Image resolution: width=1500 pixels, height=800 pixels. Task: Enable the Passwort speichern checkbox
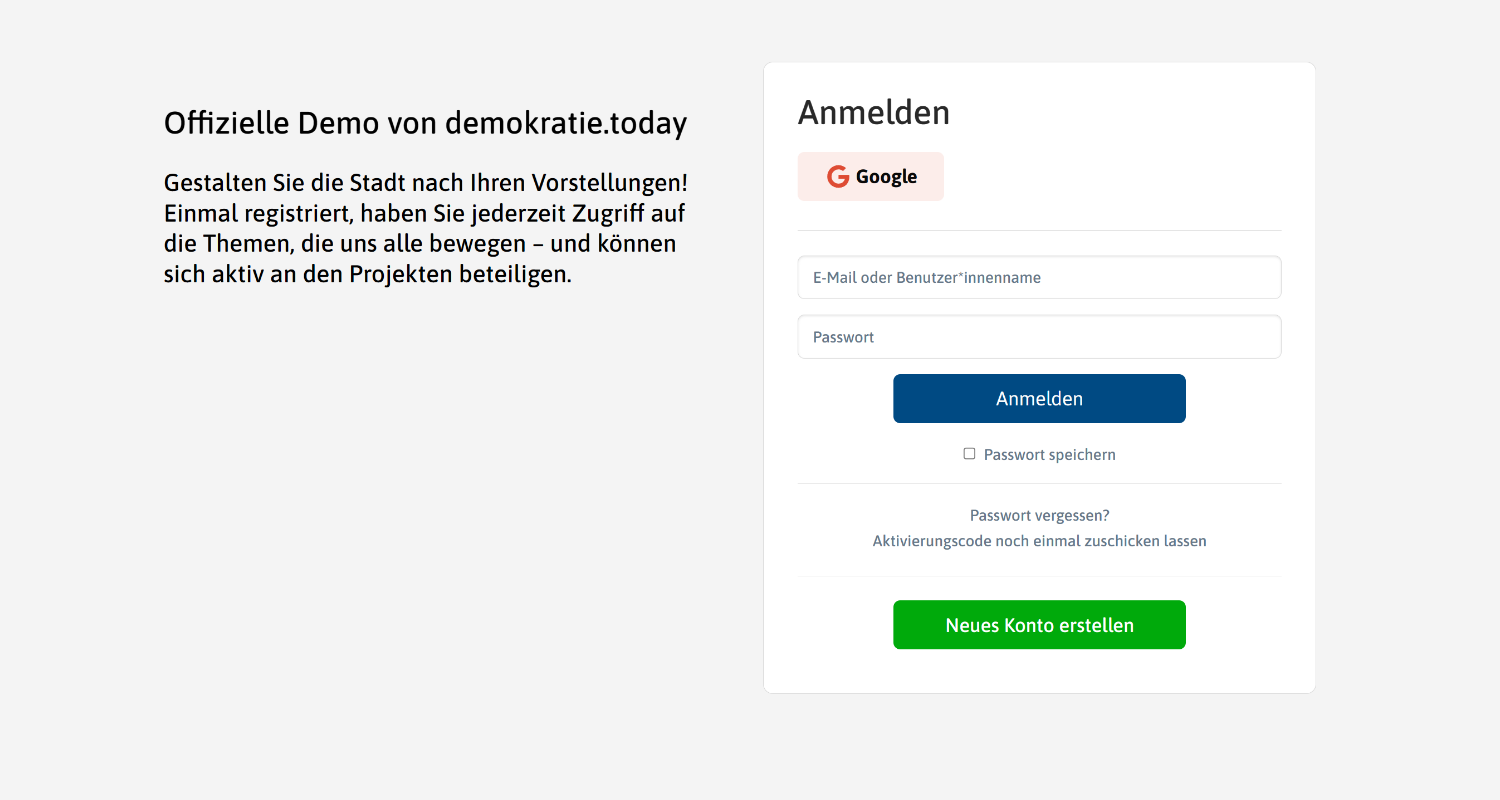(x=969, y=454)
